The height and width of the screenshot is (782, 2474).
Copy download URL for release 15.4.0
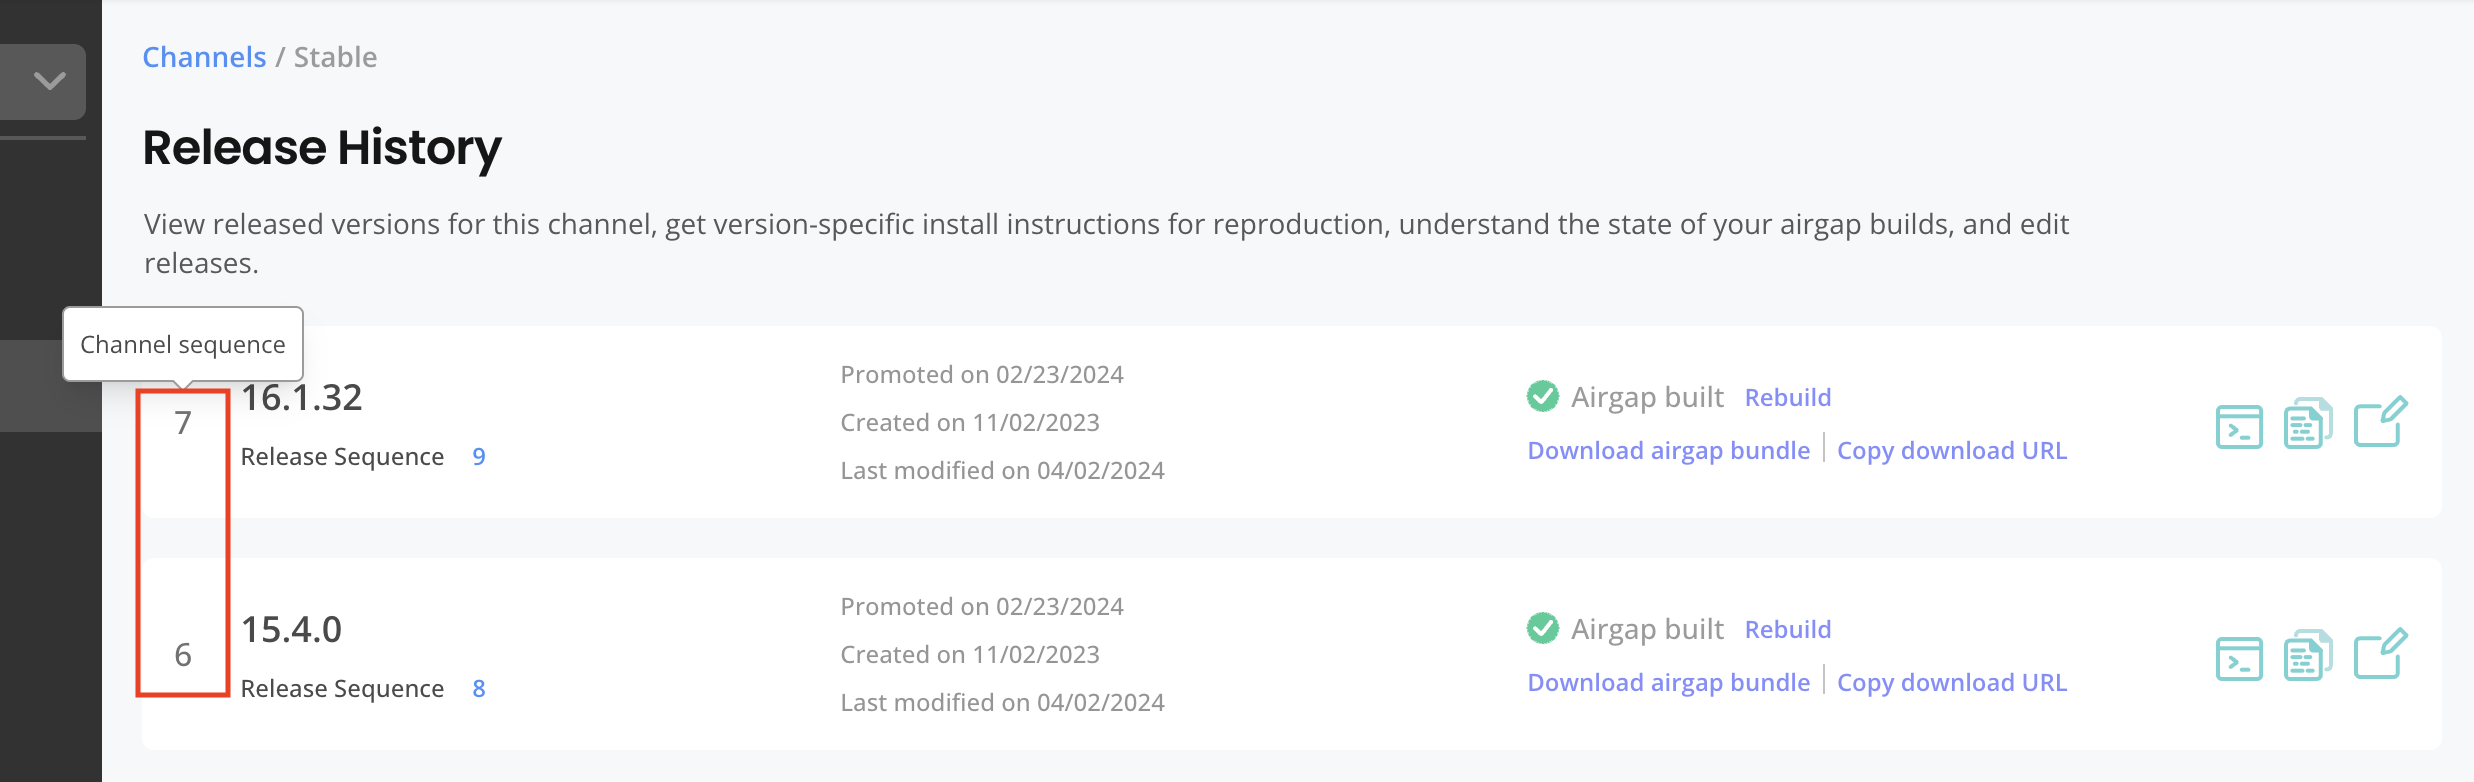click(1952, 682)
